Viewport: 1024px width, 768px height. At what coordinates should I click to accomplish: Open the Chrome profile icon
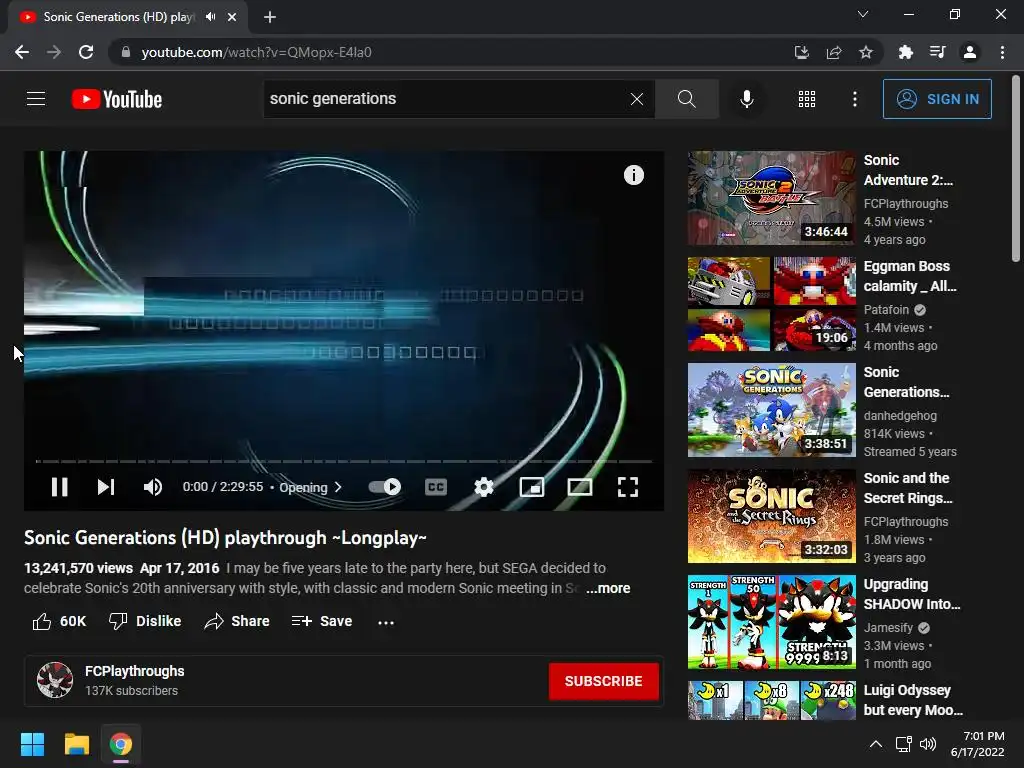[x=970, y=52]
